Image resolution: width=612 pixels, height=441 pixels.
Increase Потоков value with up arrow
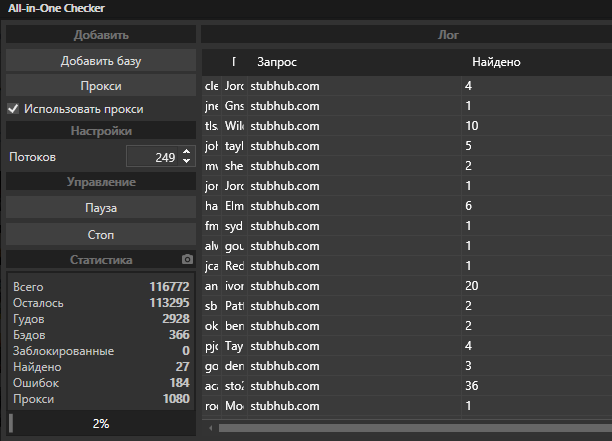point(187,152)
